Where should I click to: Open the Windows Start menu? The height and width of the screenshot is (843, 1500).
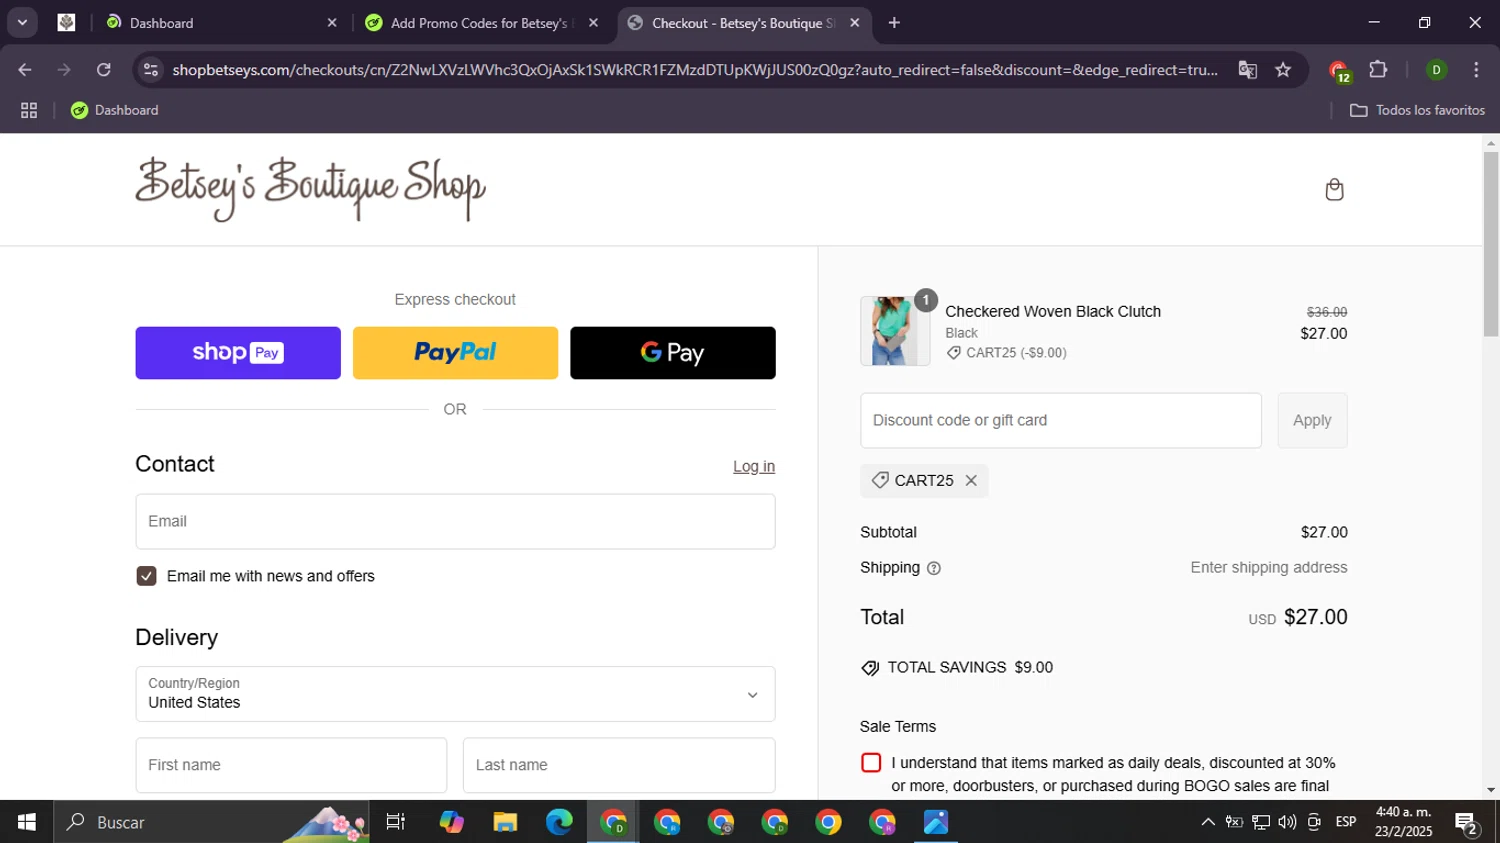coord(26,822)
